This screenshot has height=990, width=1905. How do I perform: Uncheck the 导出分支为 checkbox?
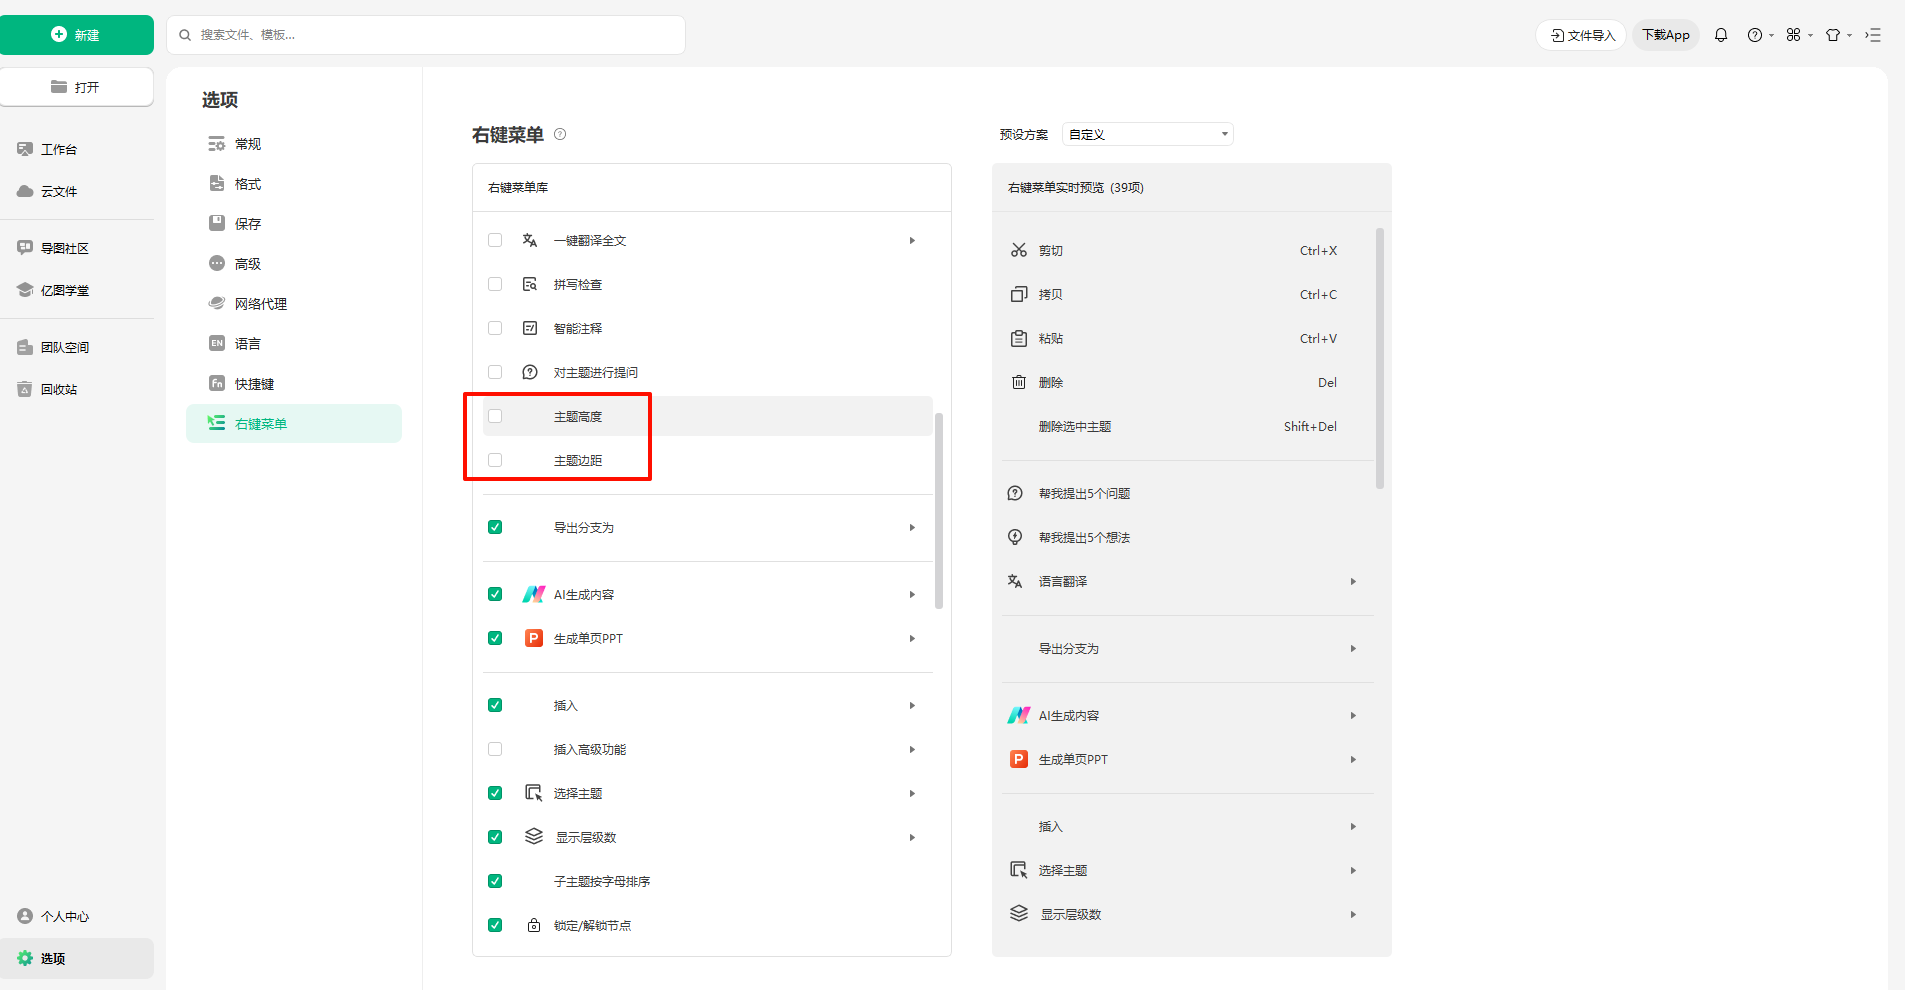[x=495, y=527]
